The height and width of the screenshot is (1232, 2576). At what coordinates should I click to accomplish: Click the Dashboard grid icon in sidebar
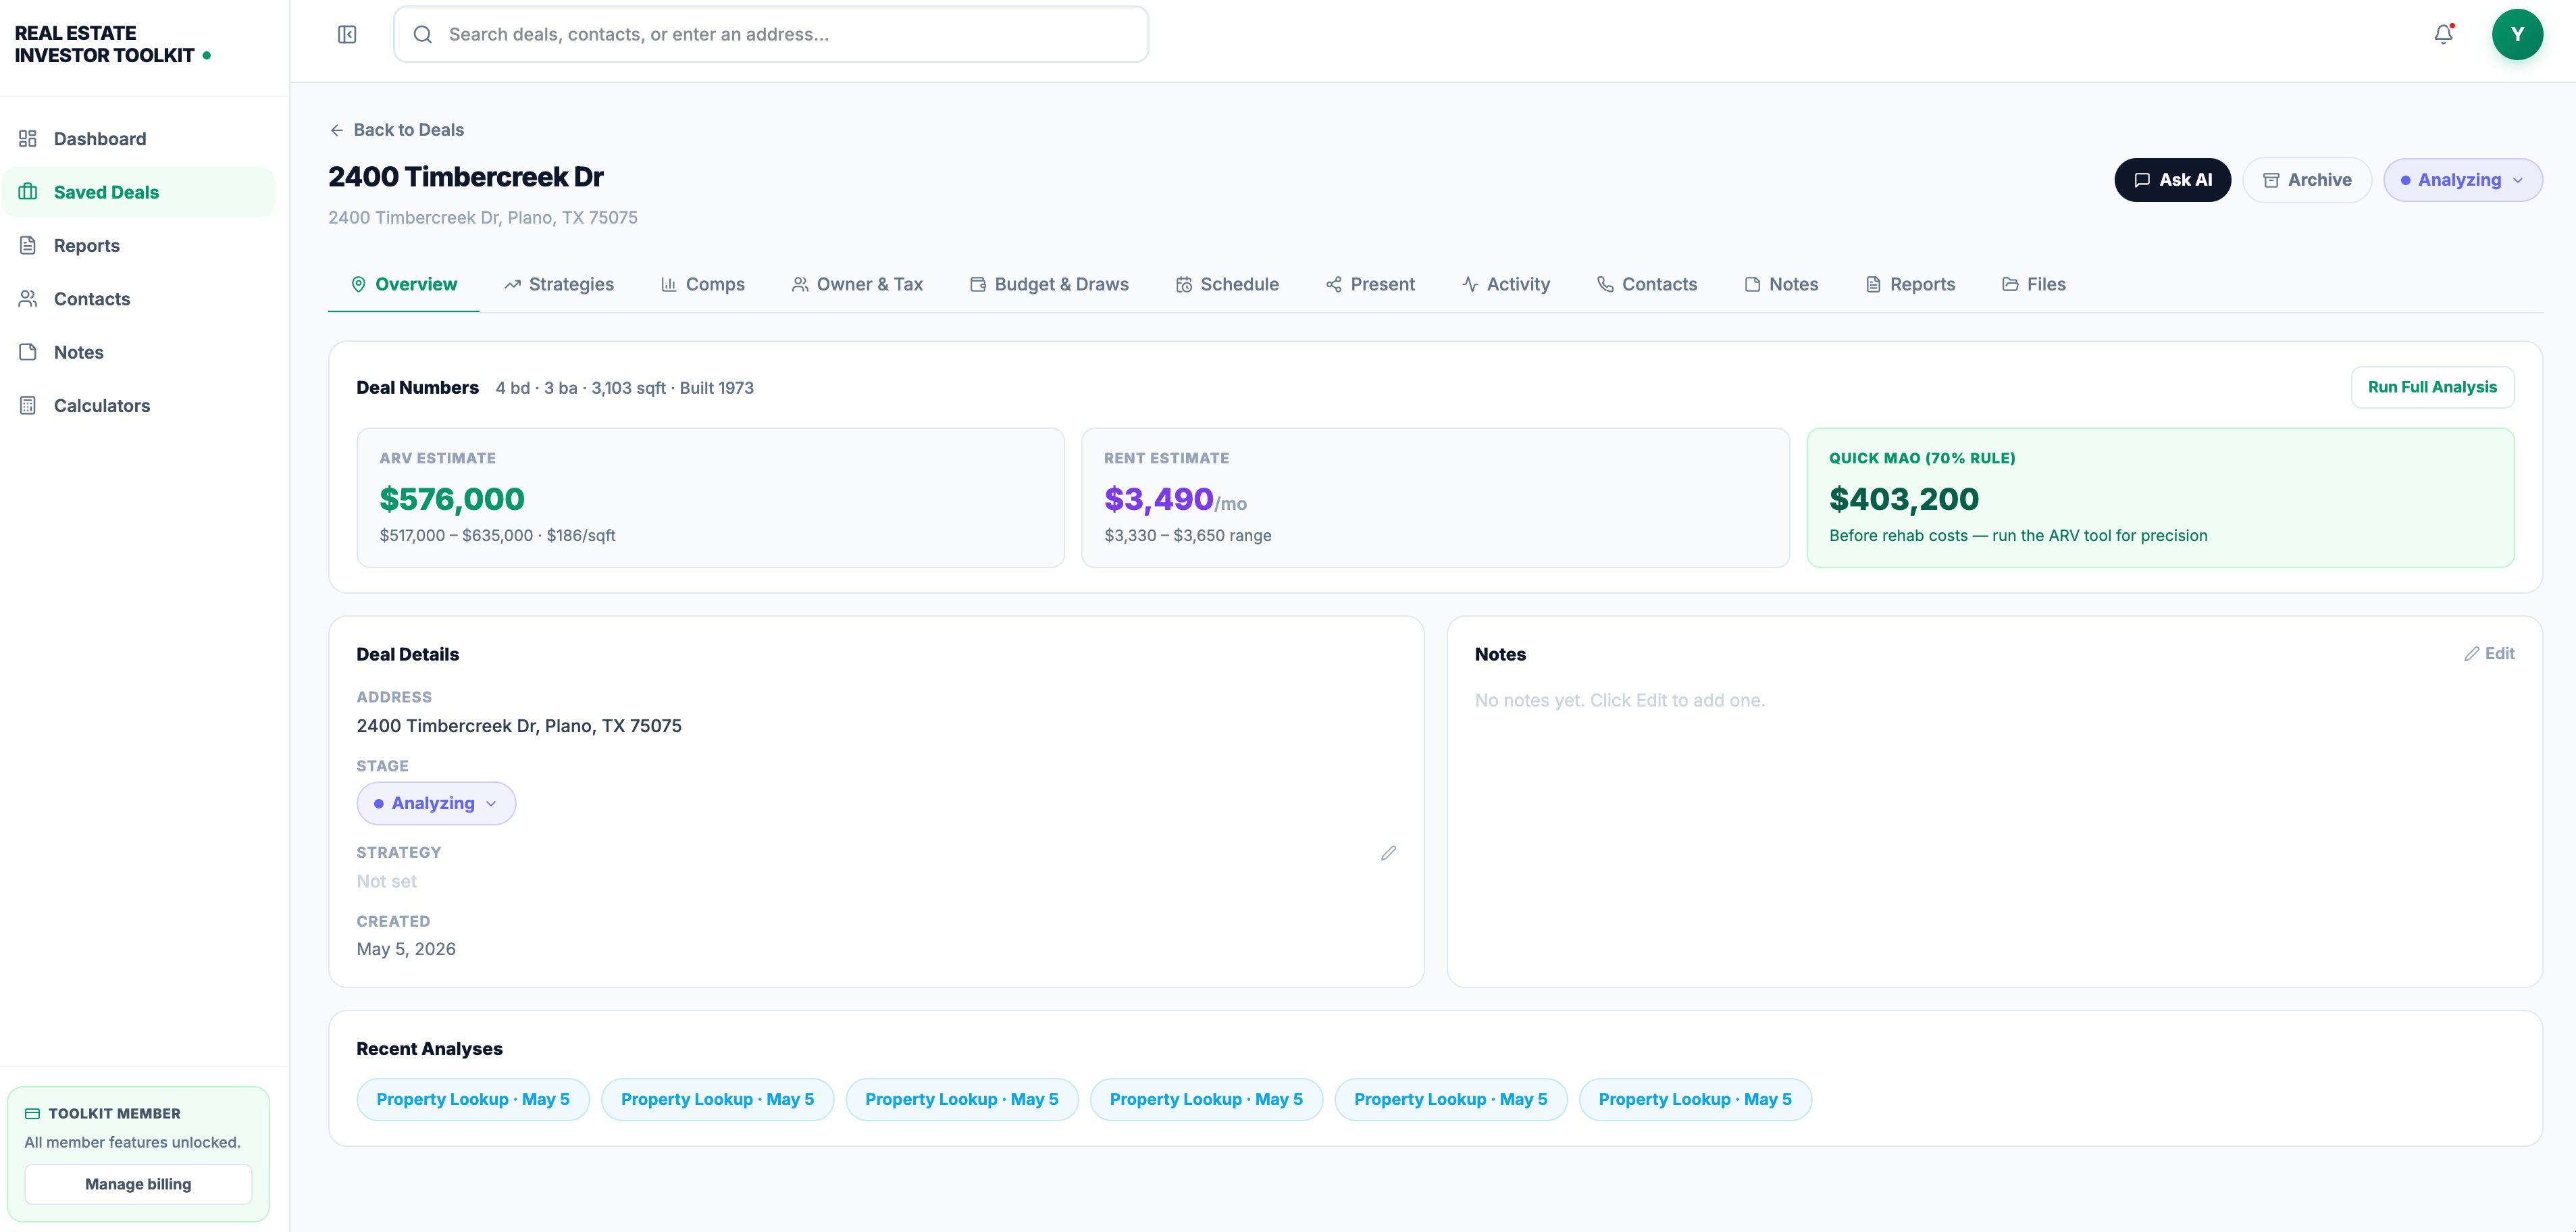28,139
